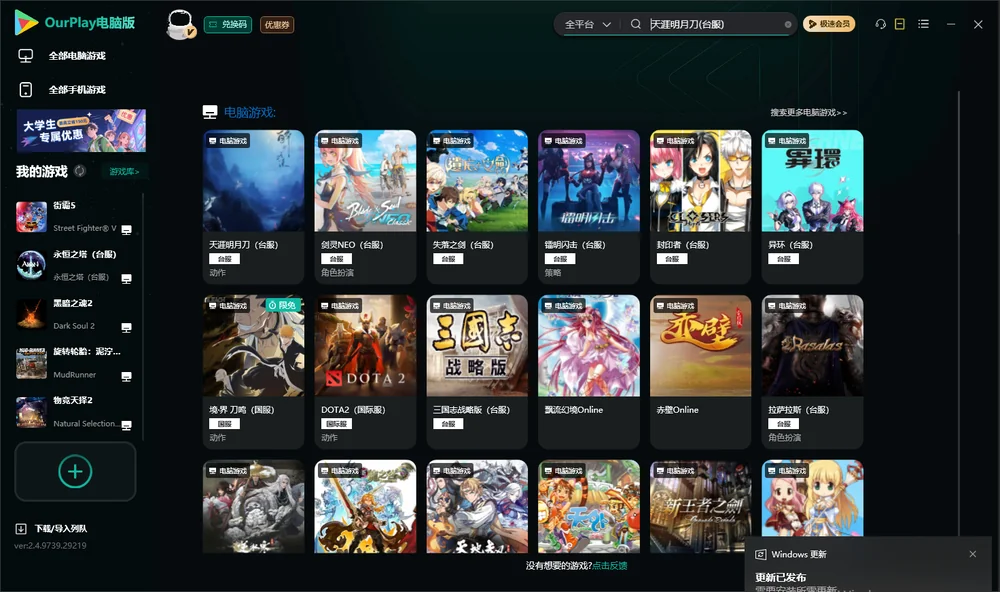Launch 黑暗之魂2 Dark Soul 2

[x=74, y=314]
